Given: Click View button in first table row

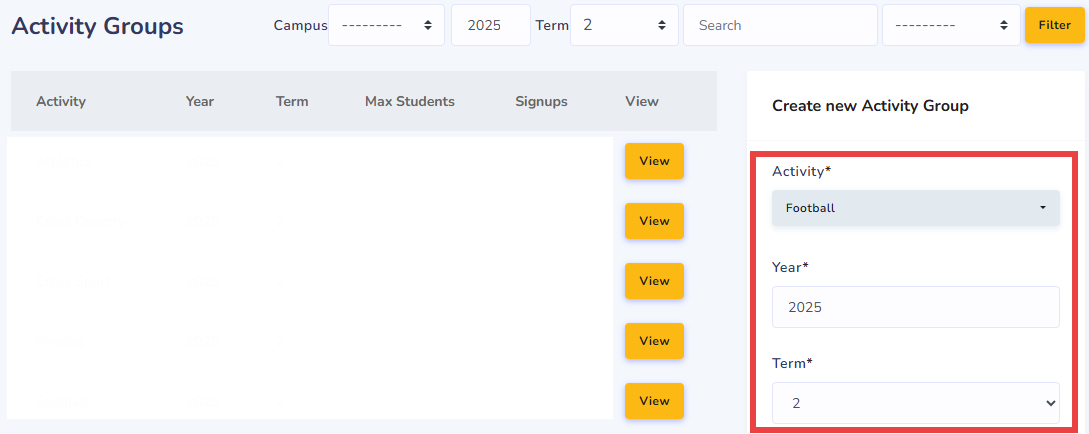Looking at the screenshot, I should tap(654, 161).
